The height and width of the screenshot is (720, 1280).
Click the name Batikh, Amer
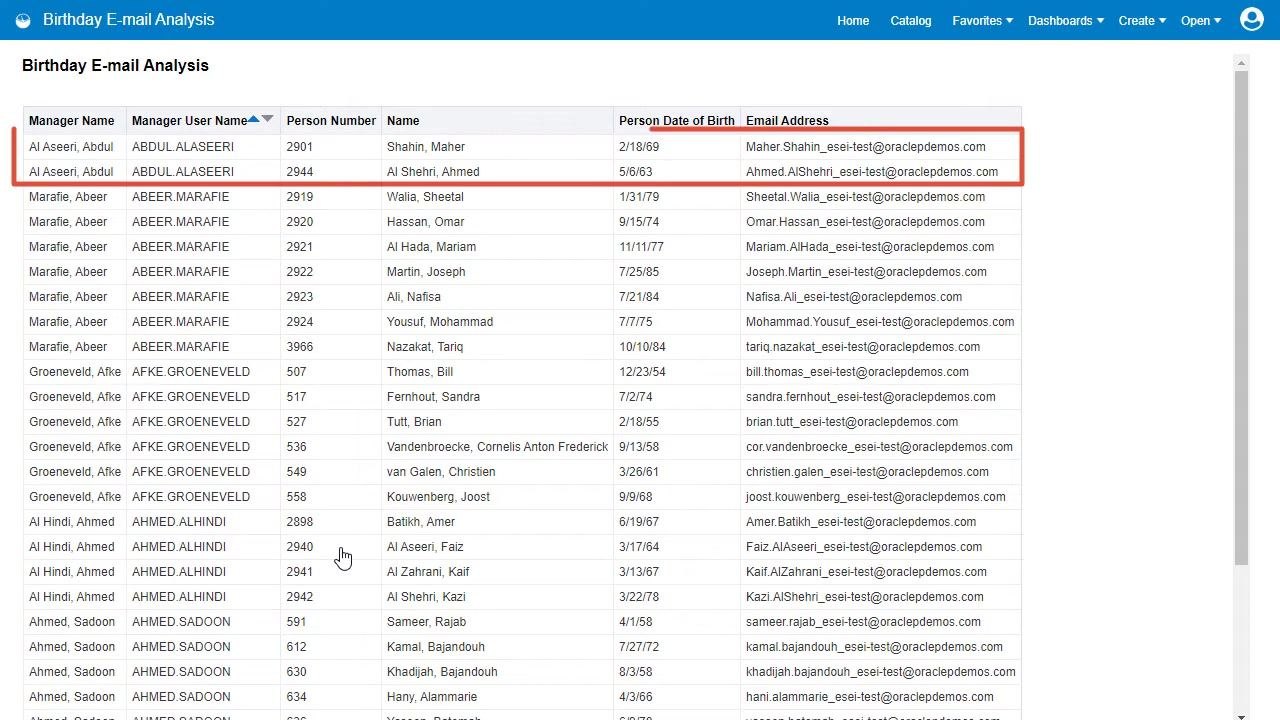point(421,522)
